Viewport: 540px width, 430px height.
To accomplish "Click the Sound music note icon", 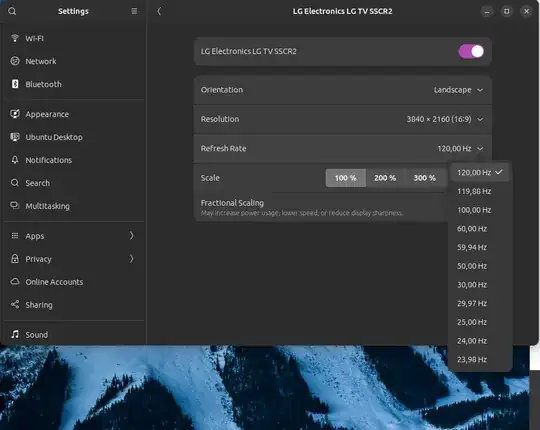I will (x=15, y=334).
